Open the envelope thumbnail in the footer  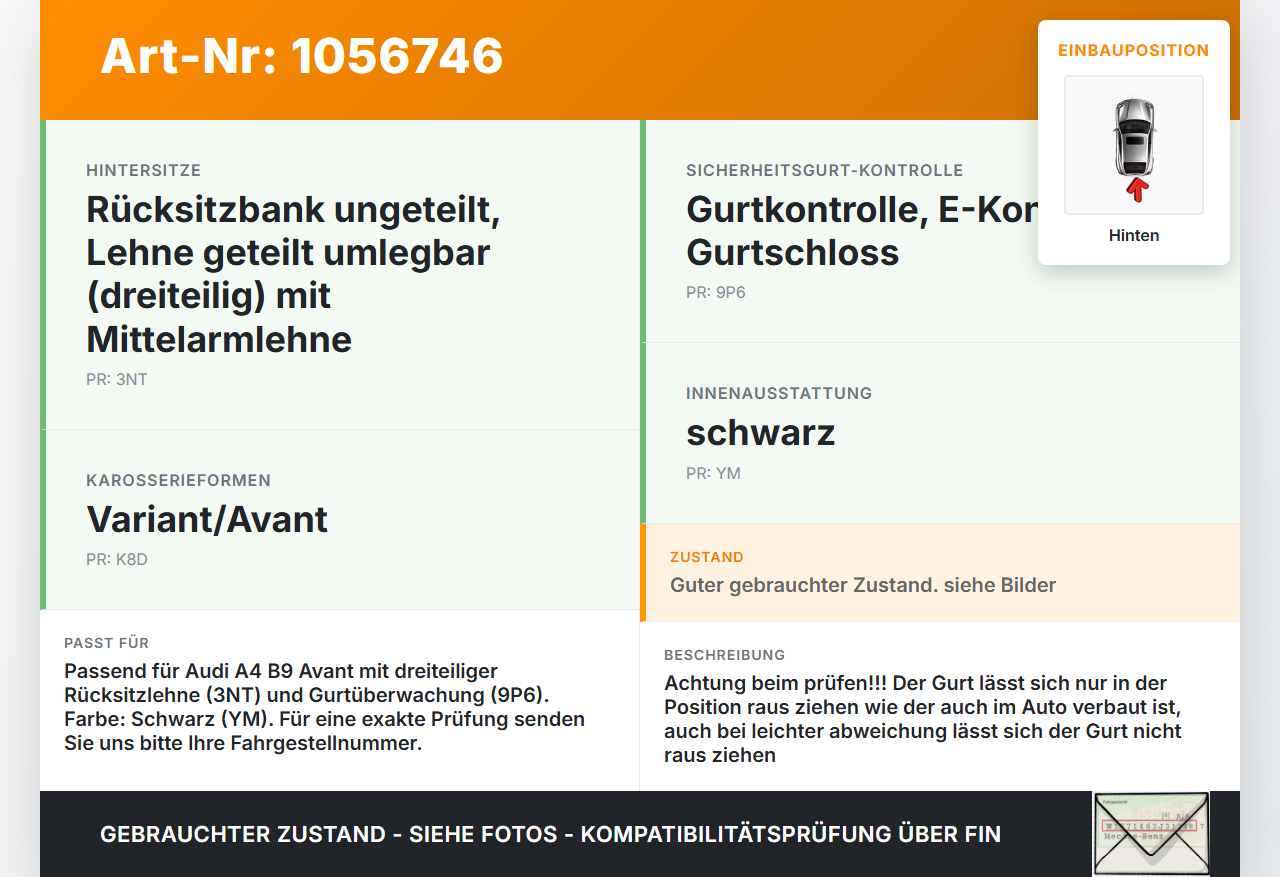coord(1151,834)
